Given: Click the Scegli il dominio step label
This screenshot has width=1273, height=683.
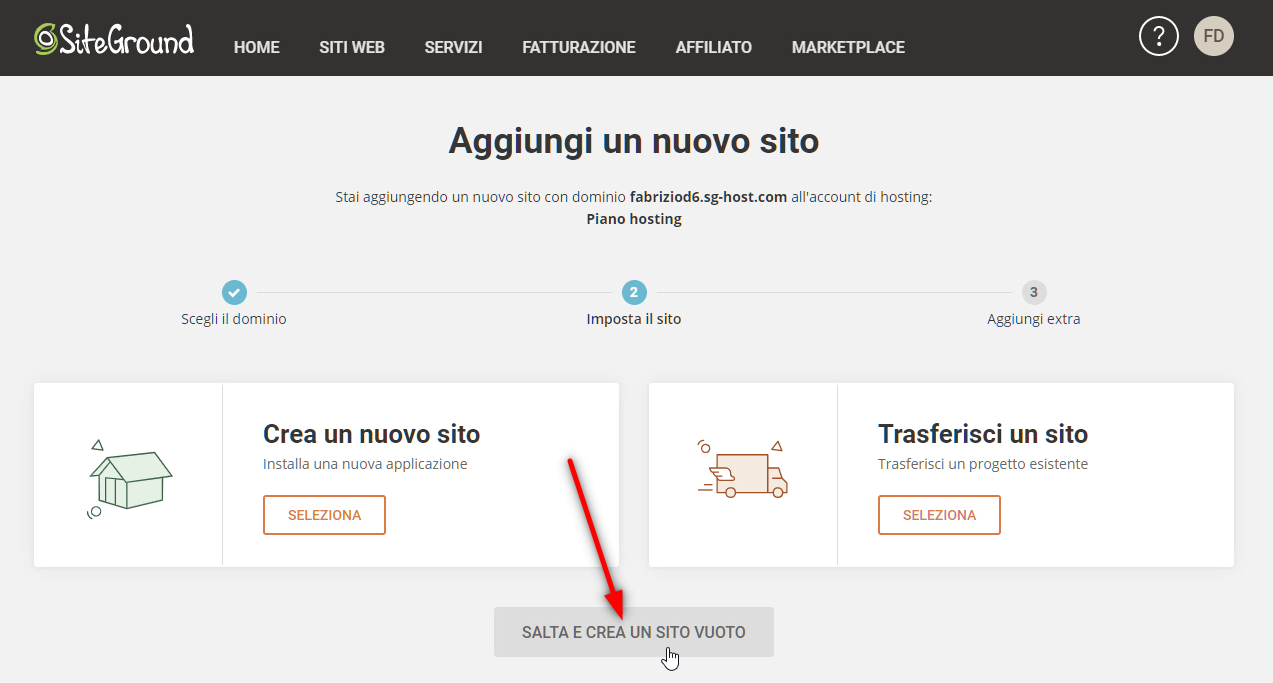Looking at the screenshot, I should coord(234,319).
